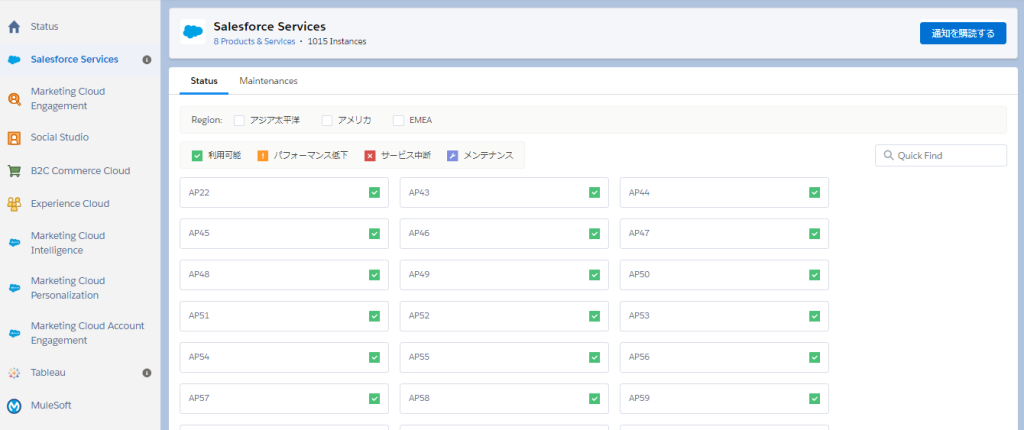Open Marketing Cloud Personalization in sidebar
1024x430 pixels.
click(68, 288)
